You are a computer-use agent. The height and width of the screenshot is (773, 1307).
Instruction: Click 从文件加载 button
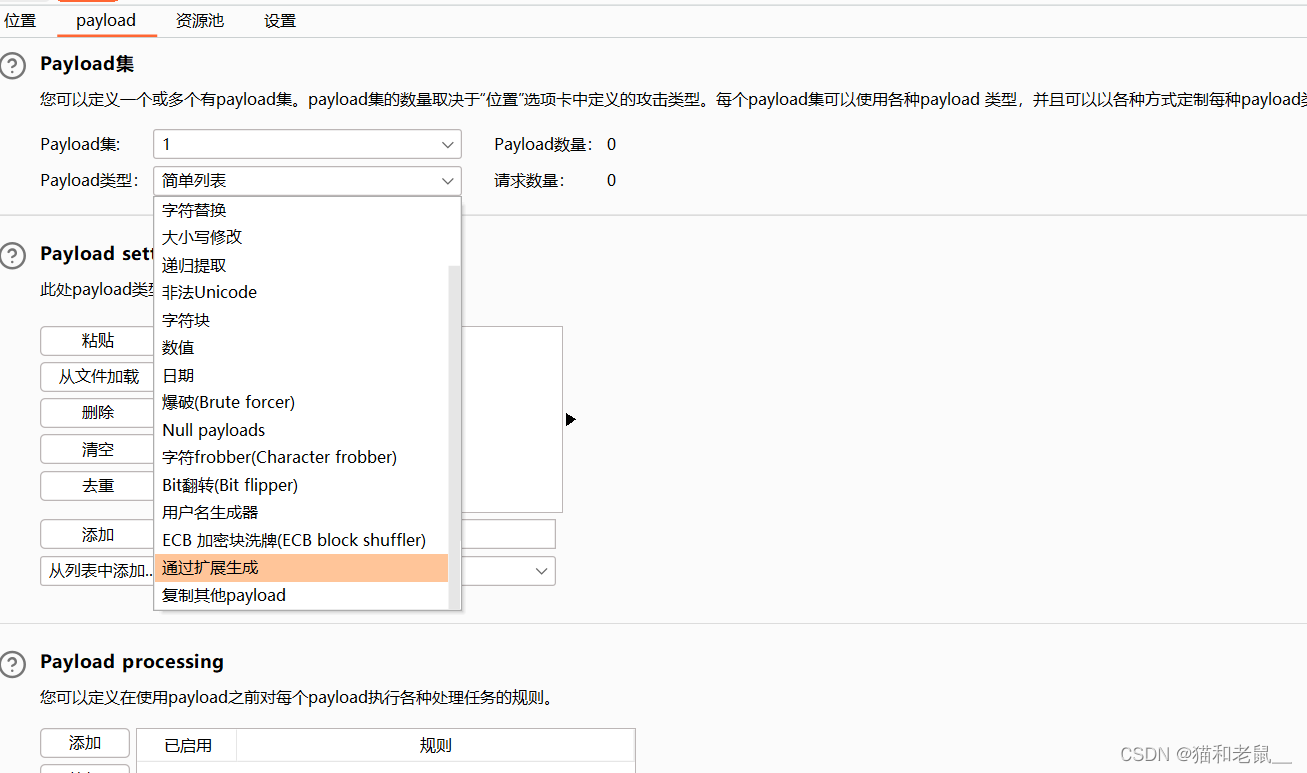[97, 377]
